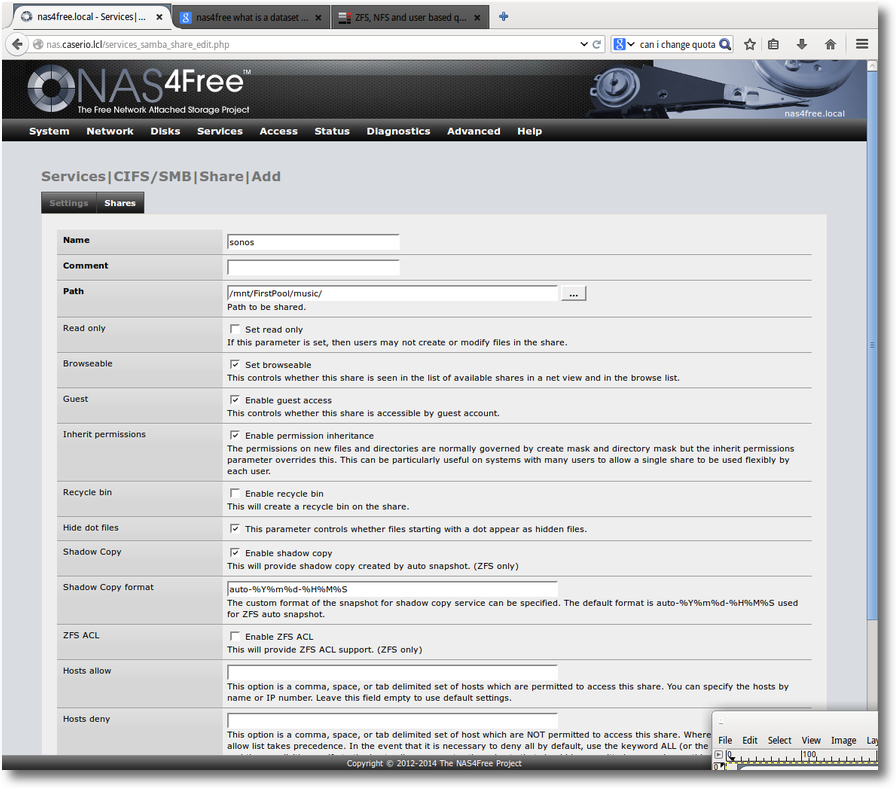
Task: Open the downloads arrow icon
Action: [802, 44]
